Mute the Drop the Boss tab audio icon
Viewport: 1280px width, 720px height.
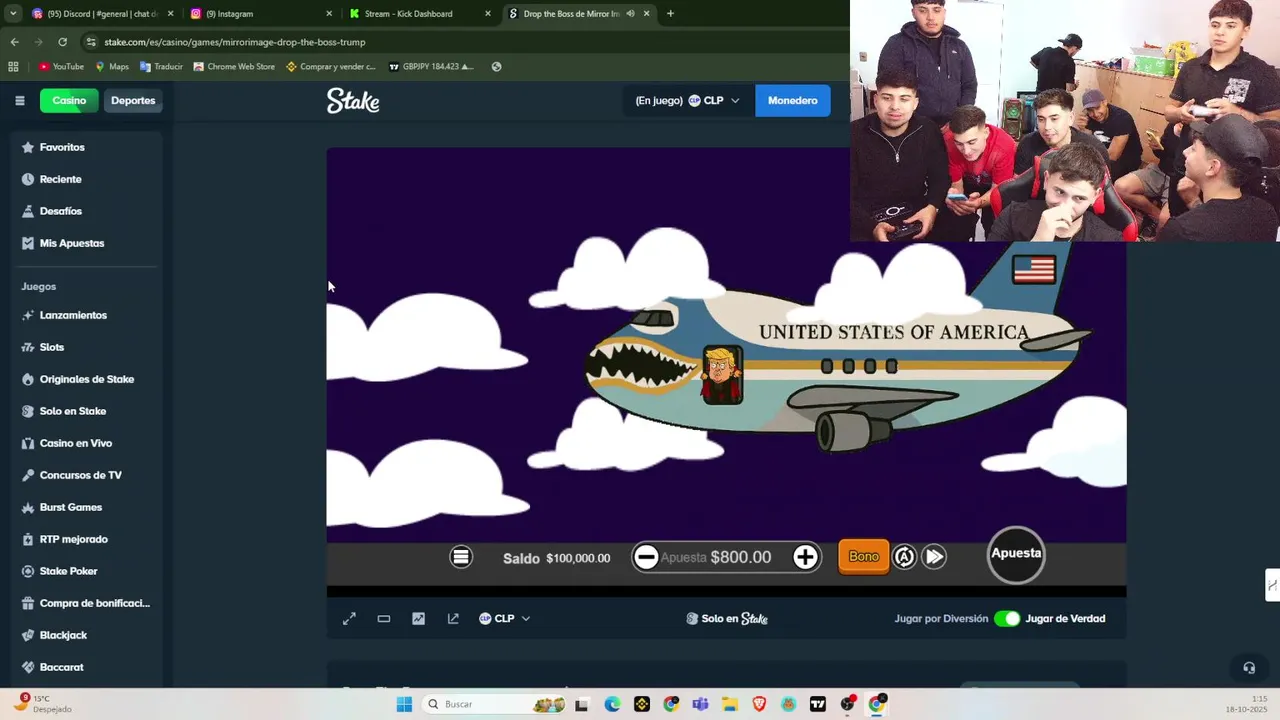[x=630, y=14]
